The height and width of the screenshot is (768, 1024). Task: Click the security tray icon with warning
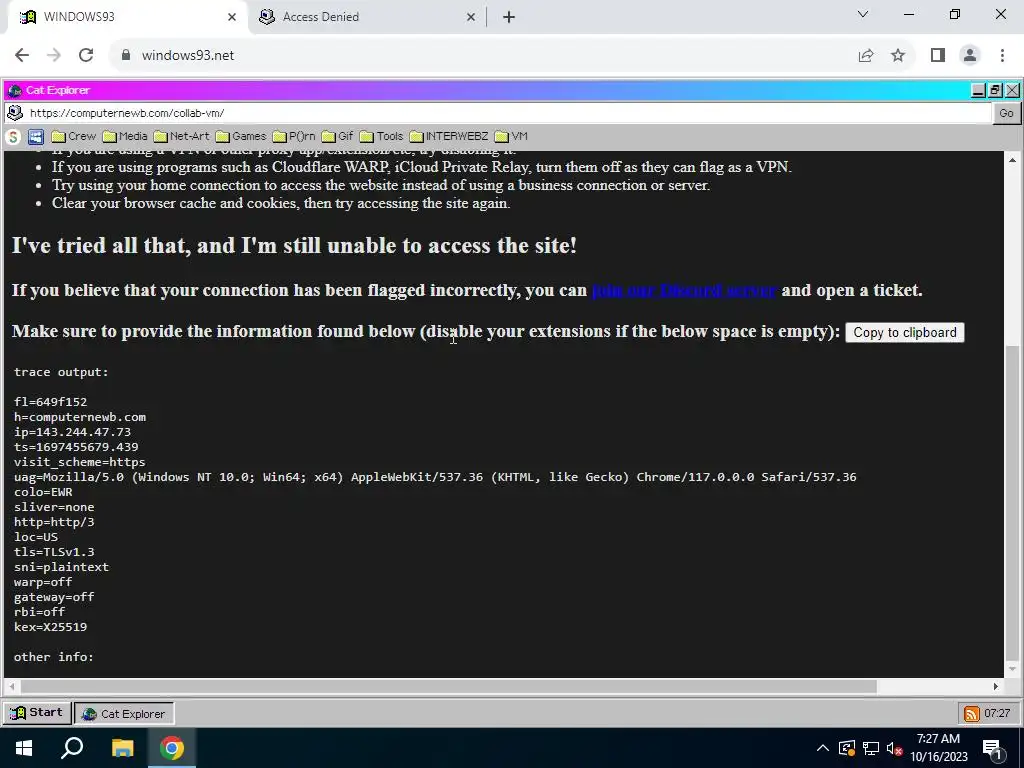coord(847,748)
